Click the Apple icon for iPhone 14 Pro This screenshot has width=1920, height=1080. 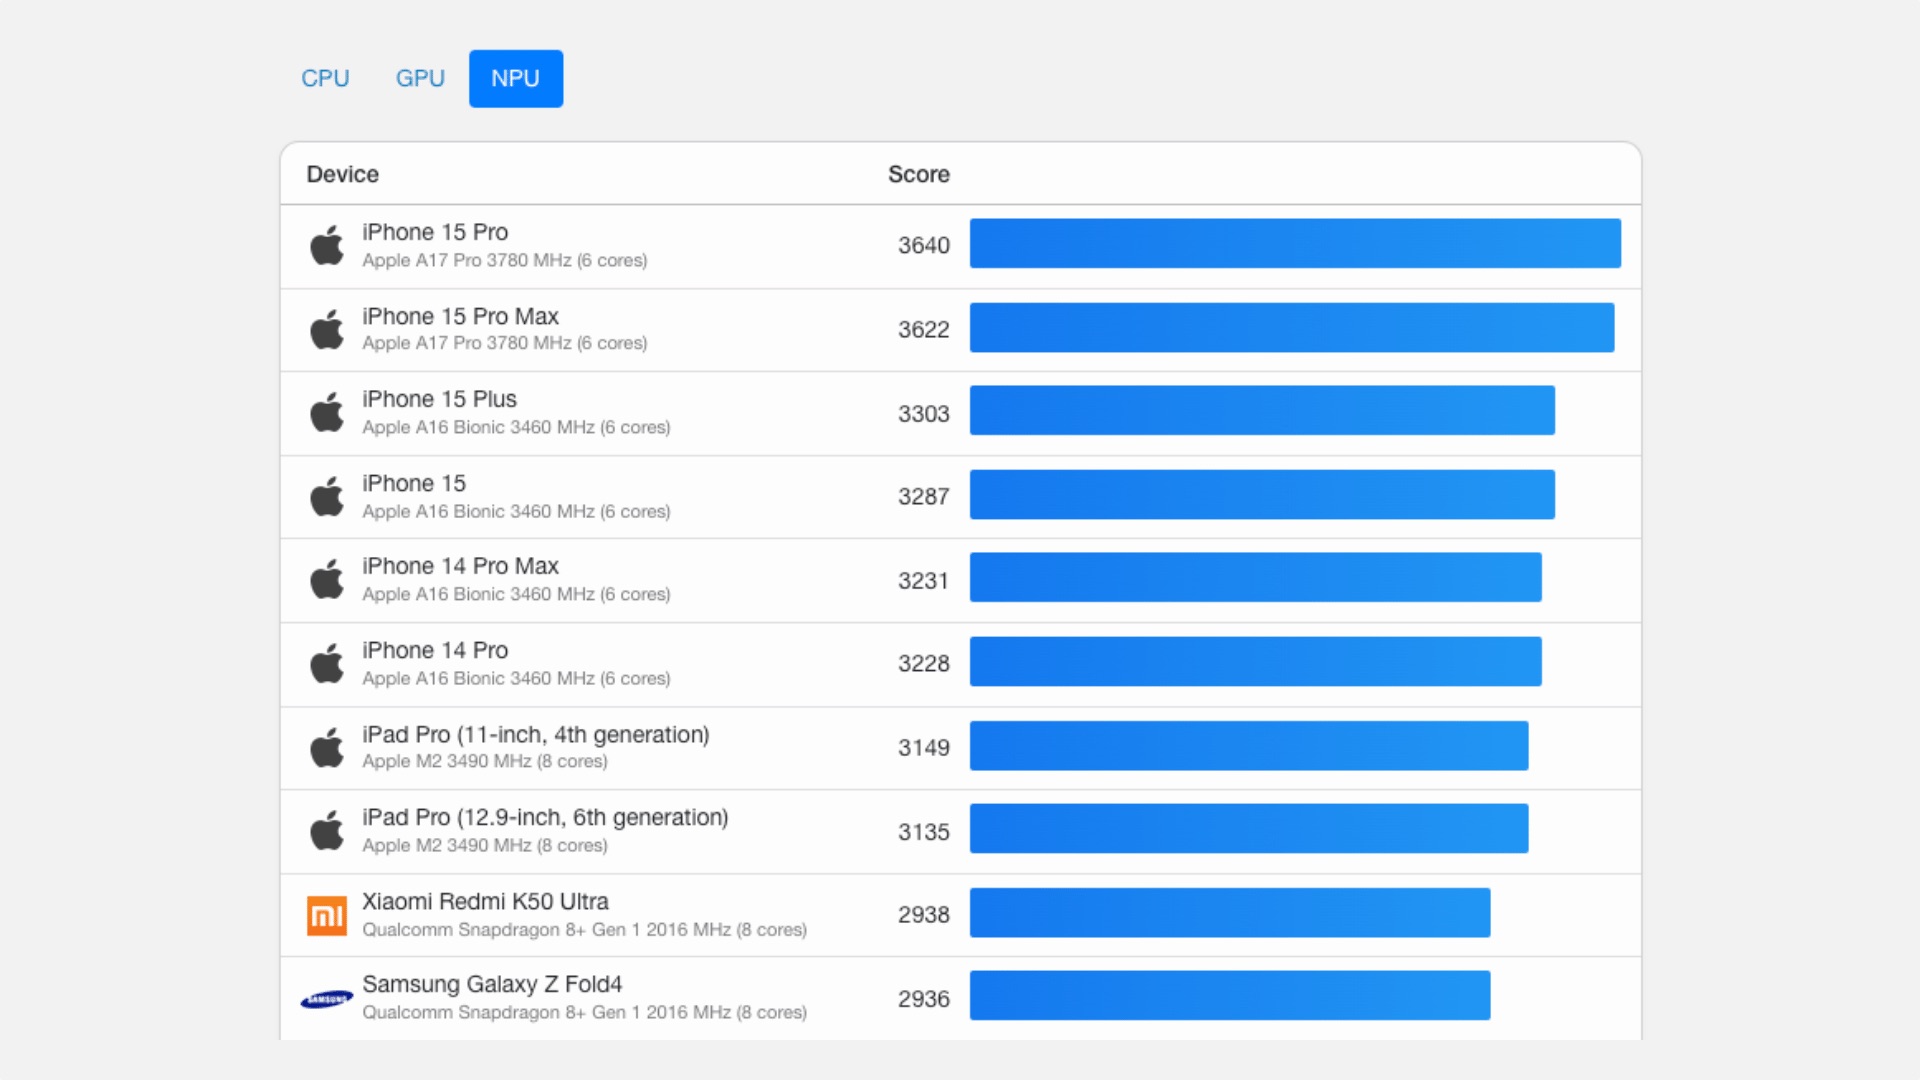tap(326, 663)
